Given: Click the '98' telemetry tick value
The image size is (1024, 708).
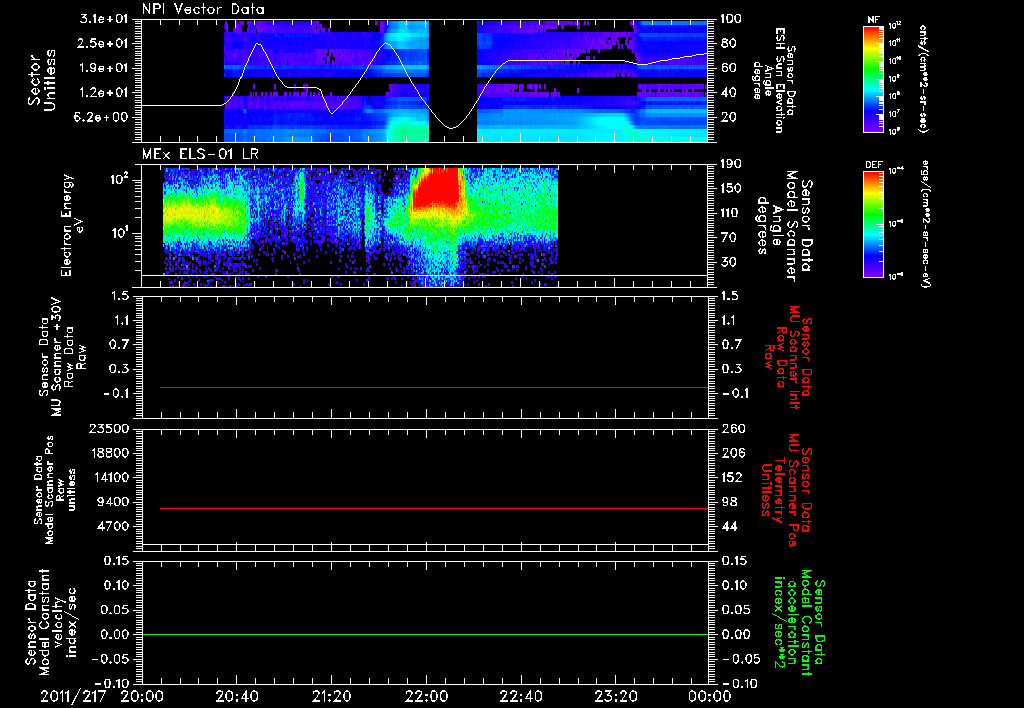Looking at the screenshot, I should coord(729,502).
